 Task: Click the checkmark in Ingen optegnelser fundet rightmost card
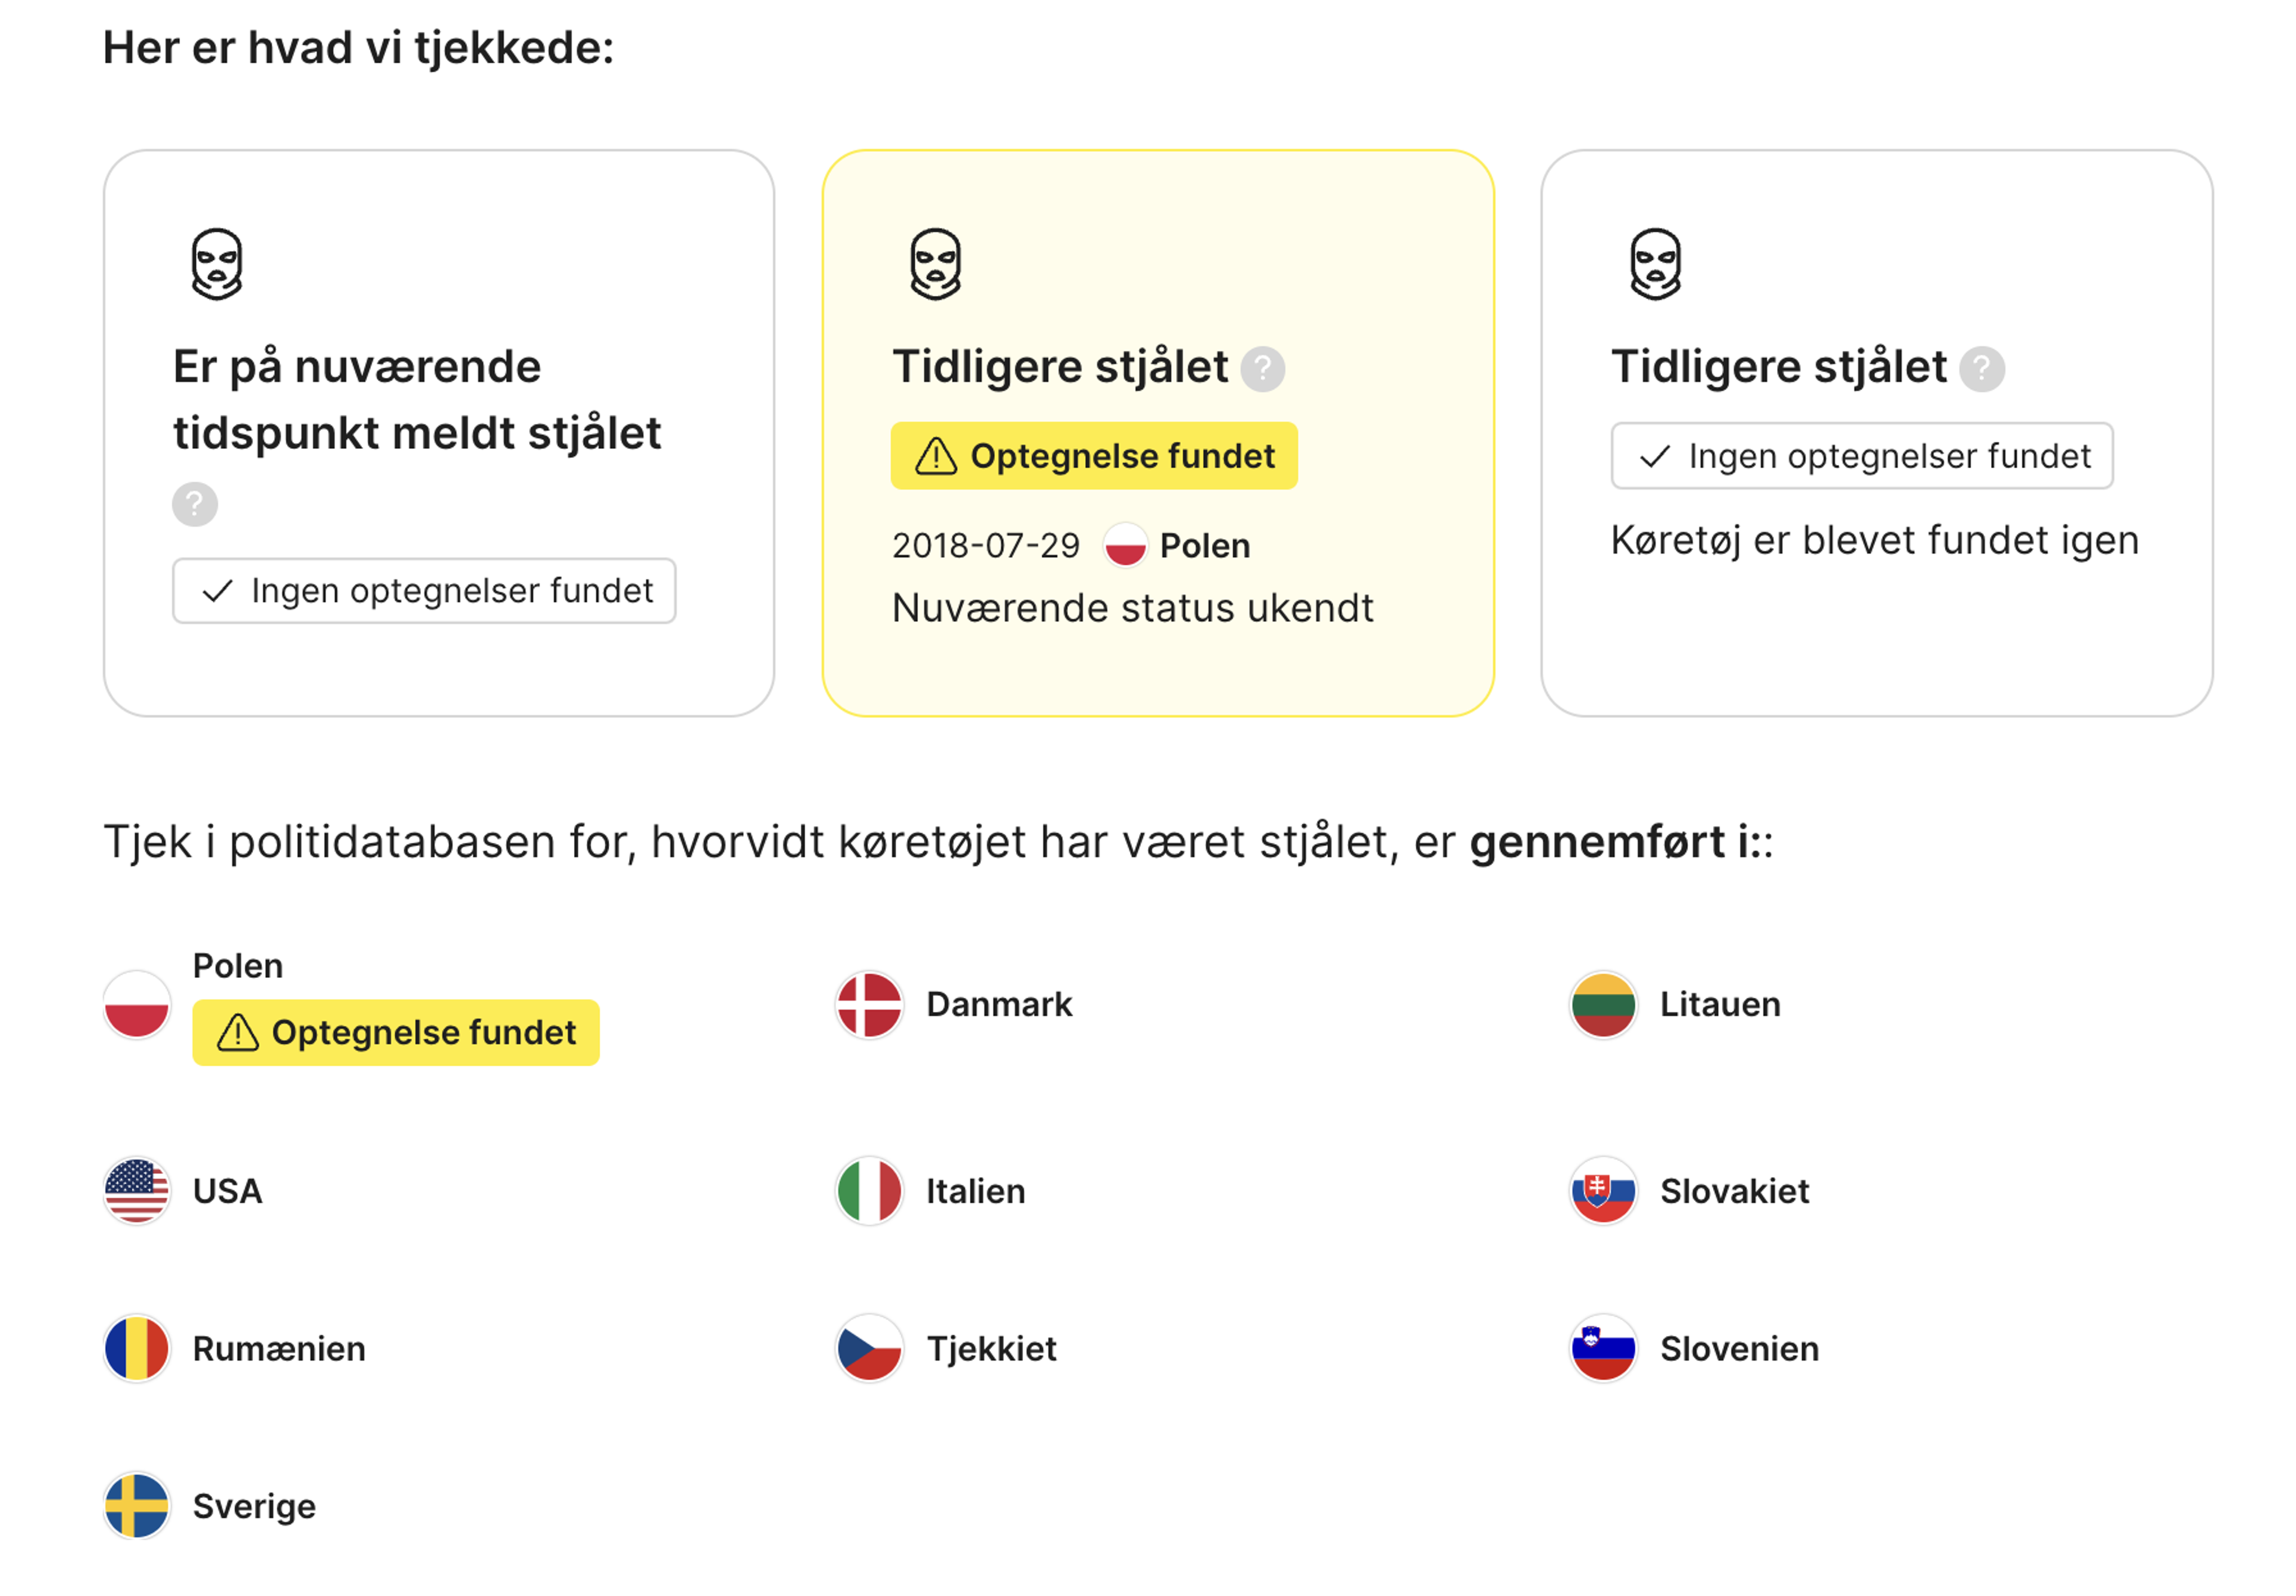(x=1656, y=456)
